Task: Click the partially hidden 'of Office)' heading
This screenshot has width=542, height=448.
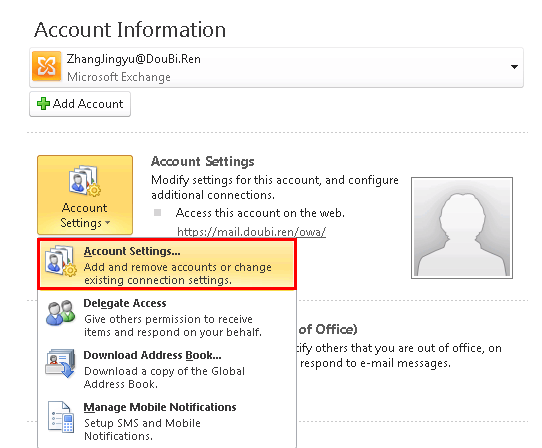Action: pyautogui.click(x=328, y=329)
